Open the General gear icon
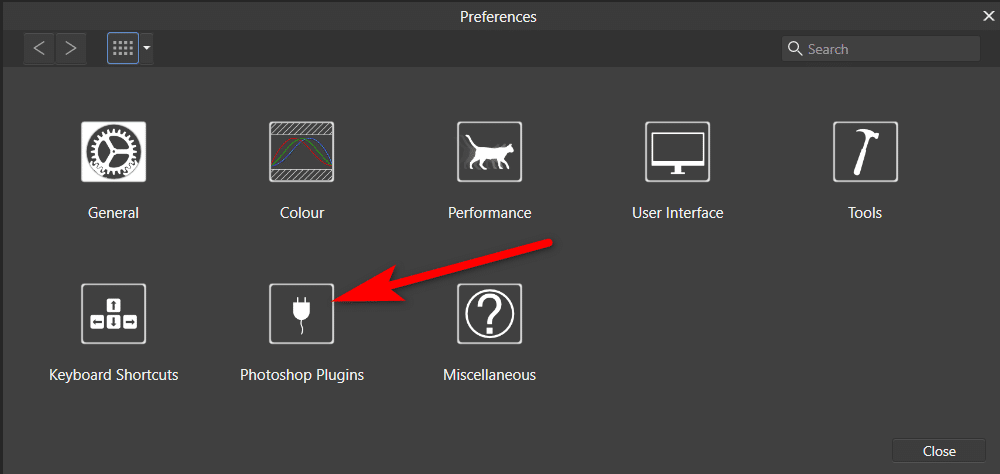The image size is (1000, 474). tap(114, 152)
